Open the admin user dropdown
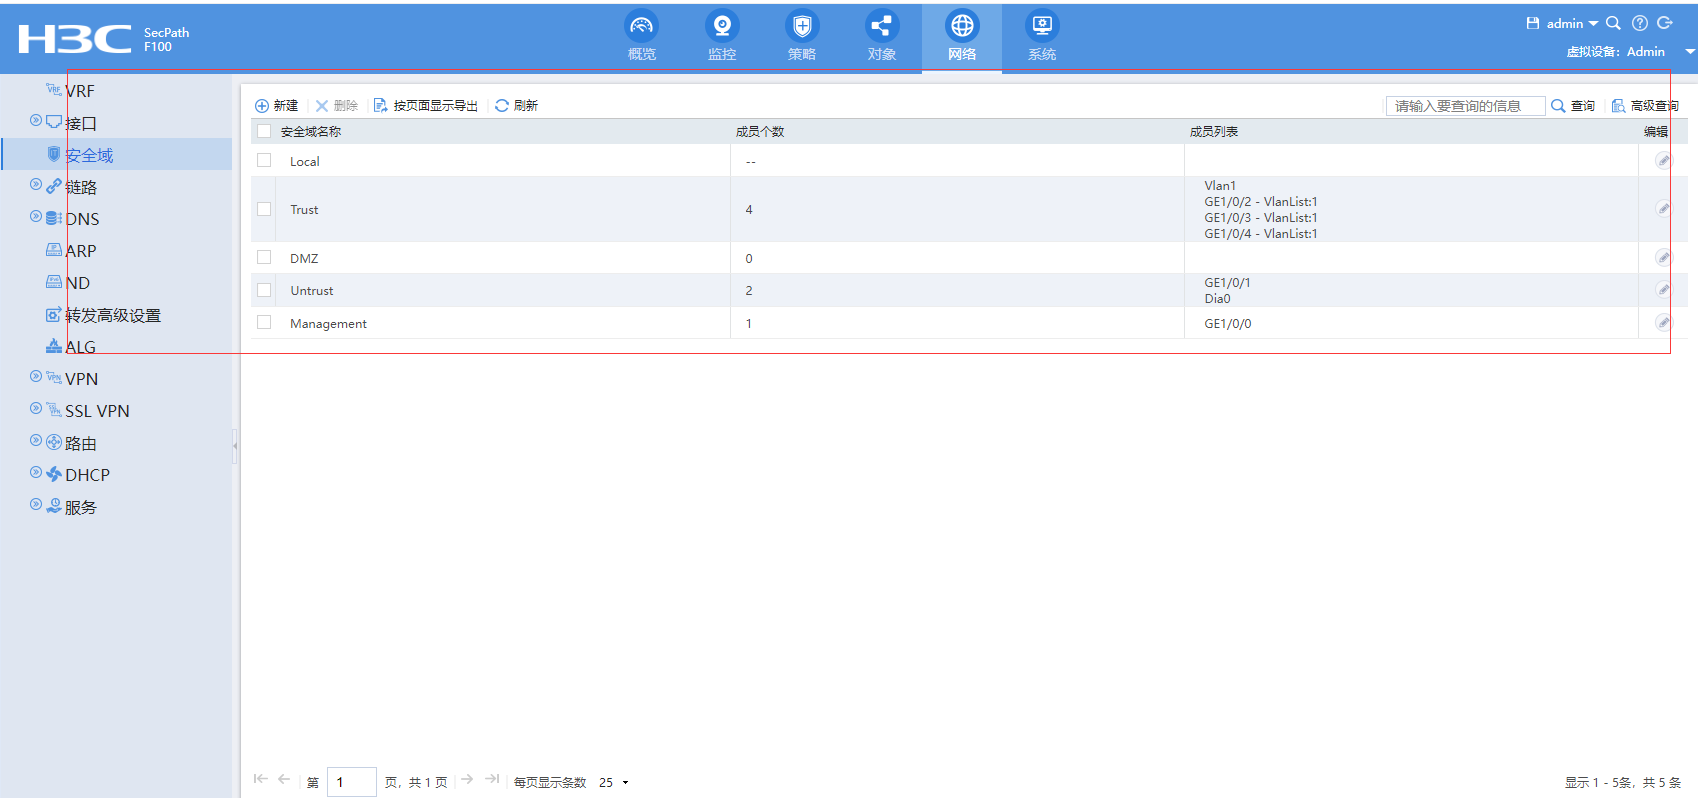This screenshot has height=798, width=1698. pos(1572,23)
